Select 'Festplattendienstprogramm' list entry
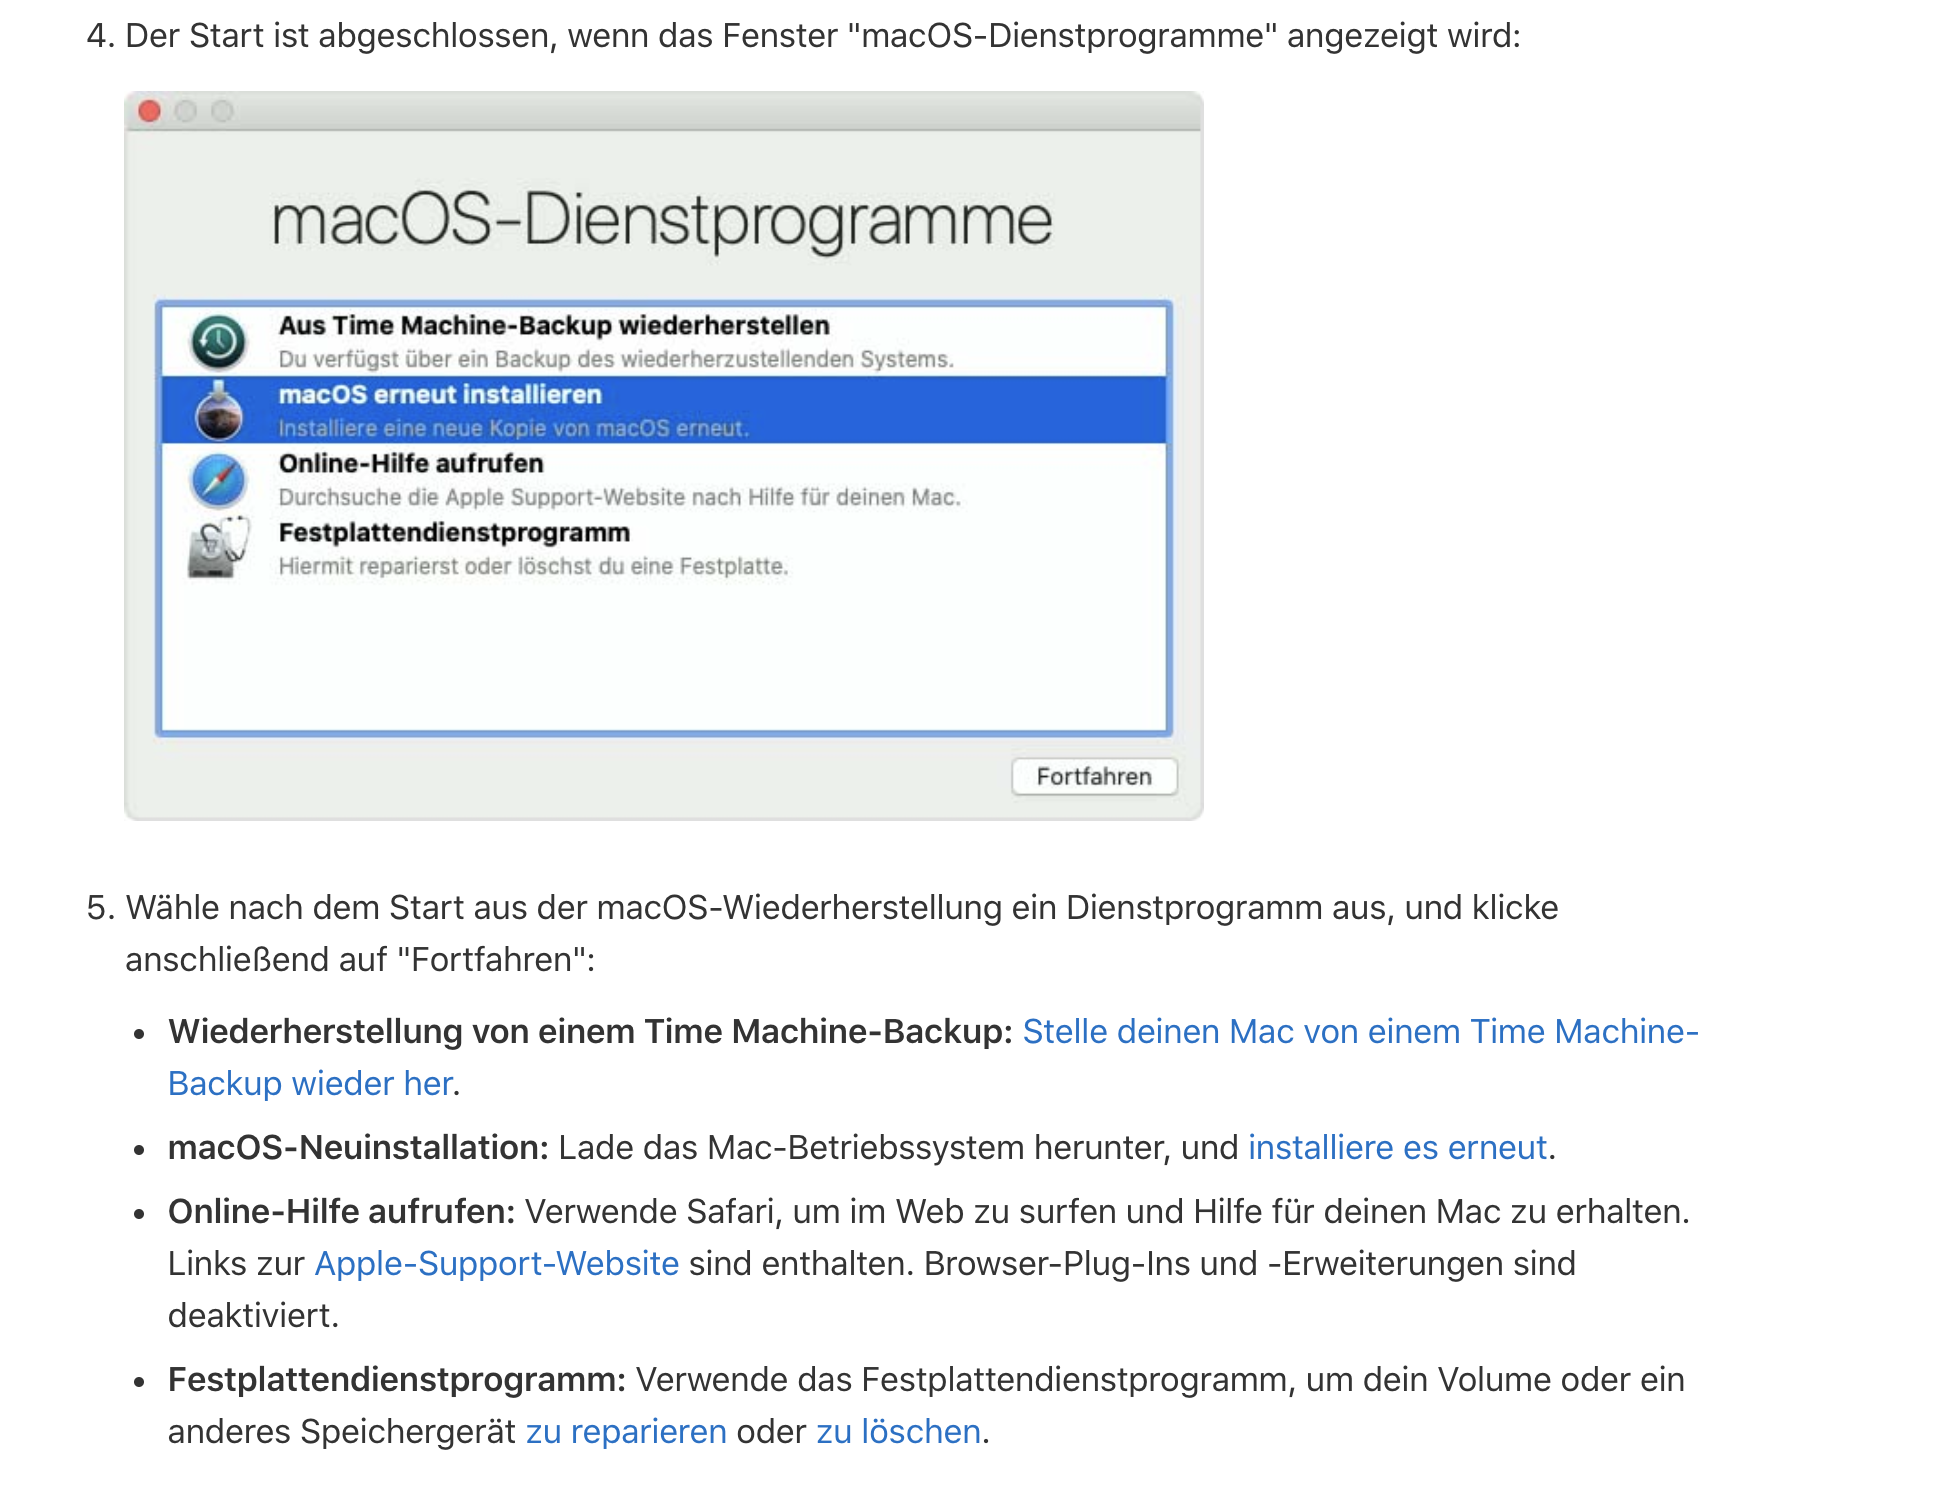The width and height of the screenshot is (1958, 1506). (x=454, y=533)
